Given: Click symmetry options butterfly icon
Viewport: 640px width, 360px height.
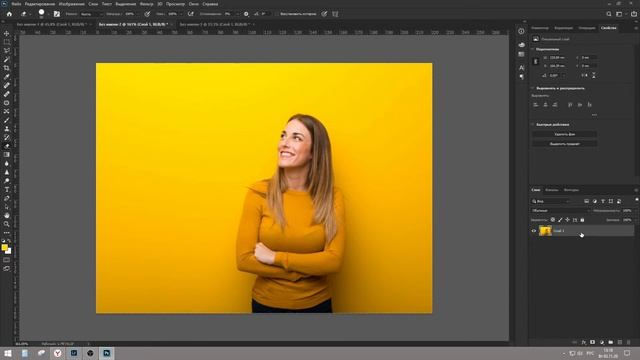Looking at the screenshot, I should (335, 14).
